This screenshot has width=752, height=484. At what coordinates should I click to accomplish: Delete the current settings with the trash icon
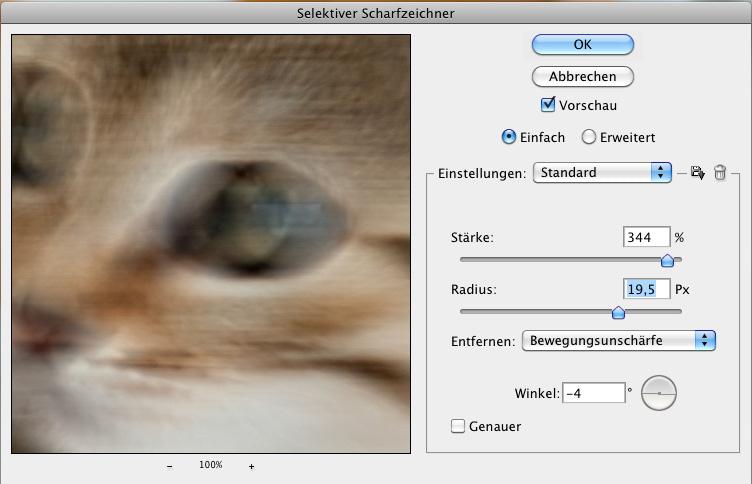click(720, 172)
